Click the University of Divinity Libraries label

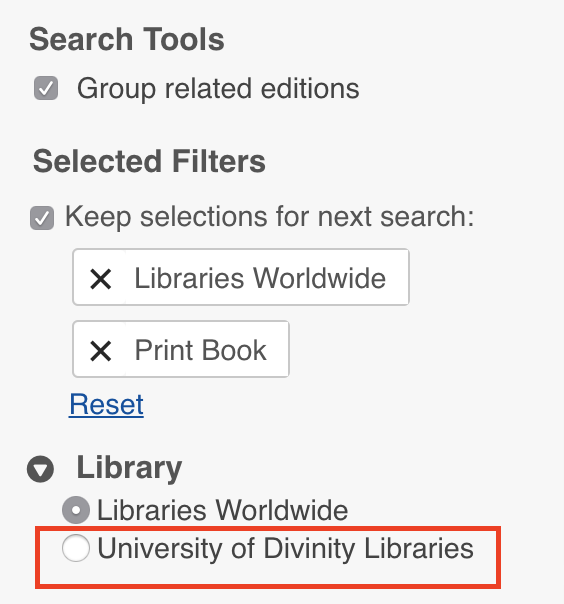coord(285,548)
